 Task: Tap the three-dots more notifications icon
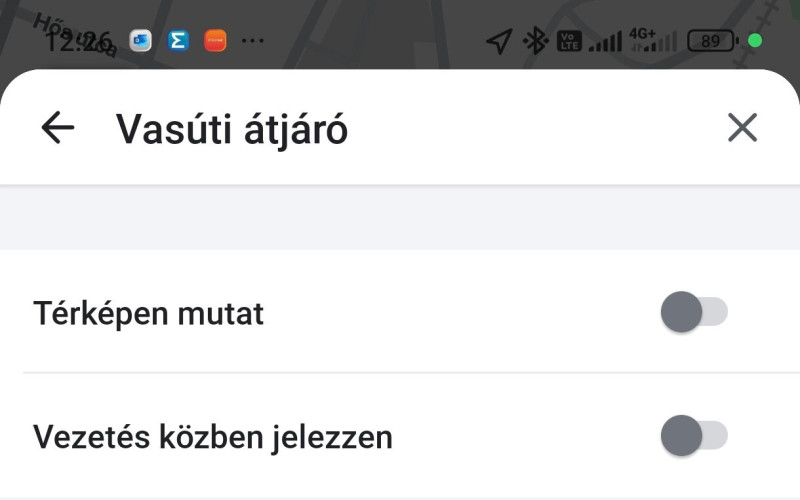253,42
